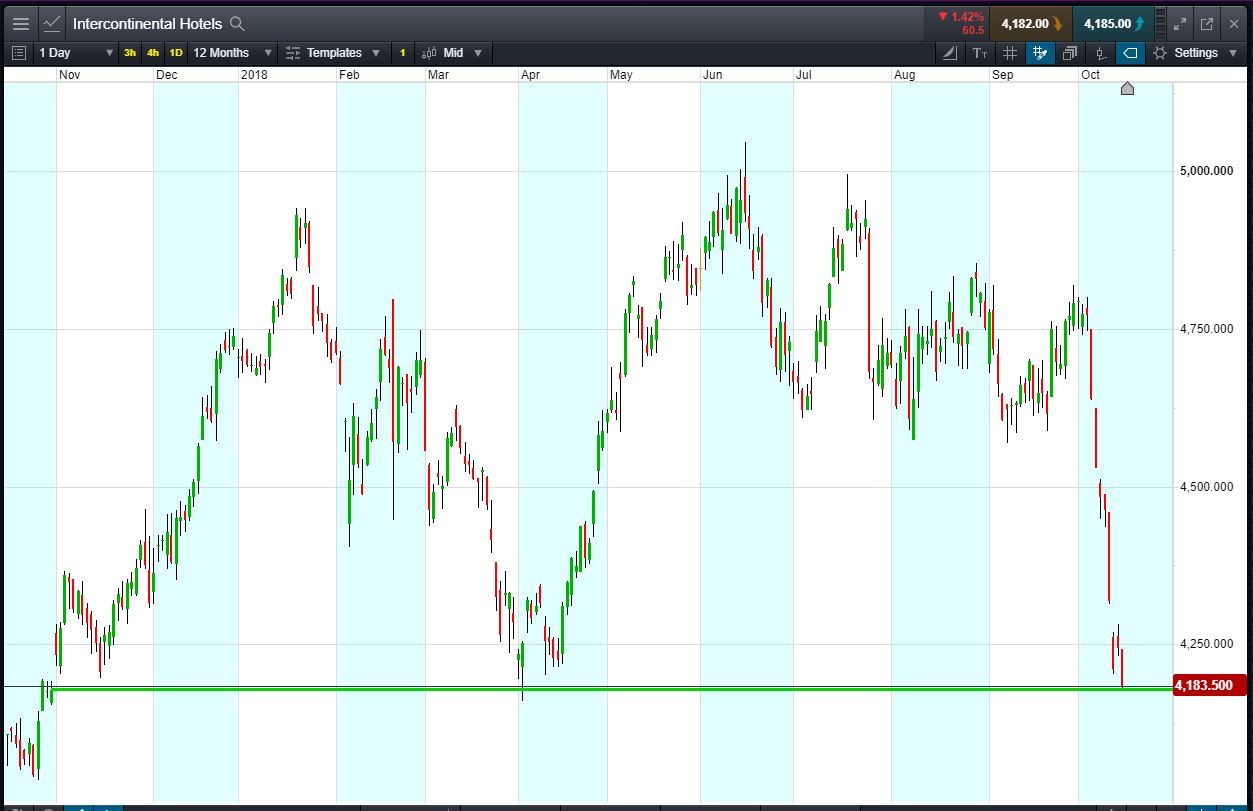Toggle the chart grid lines icon

(1010, 53)
